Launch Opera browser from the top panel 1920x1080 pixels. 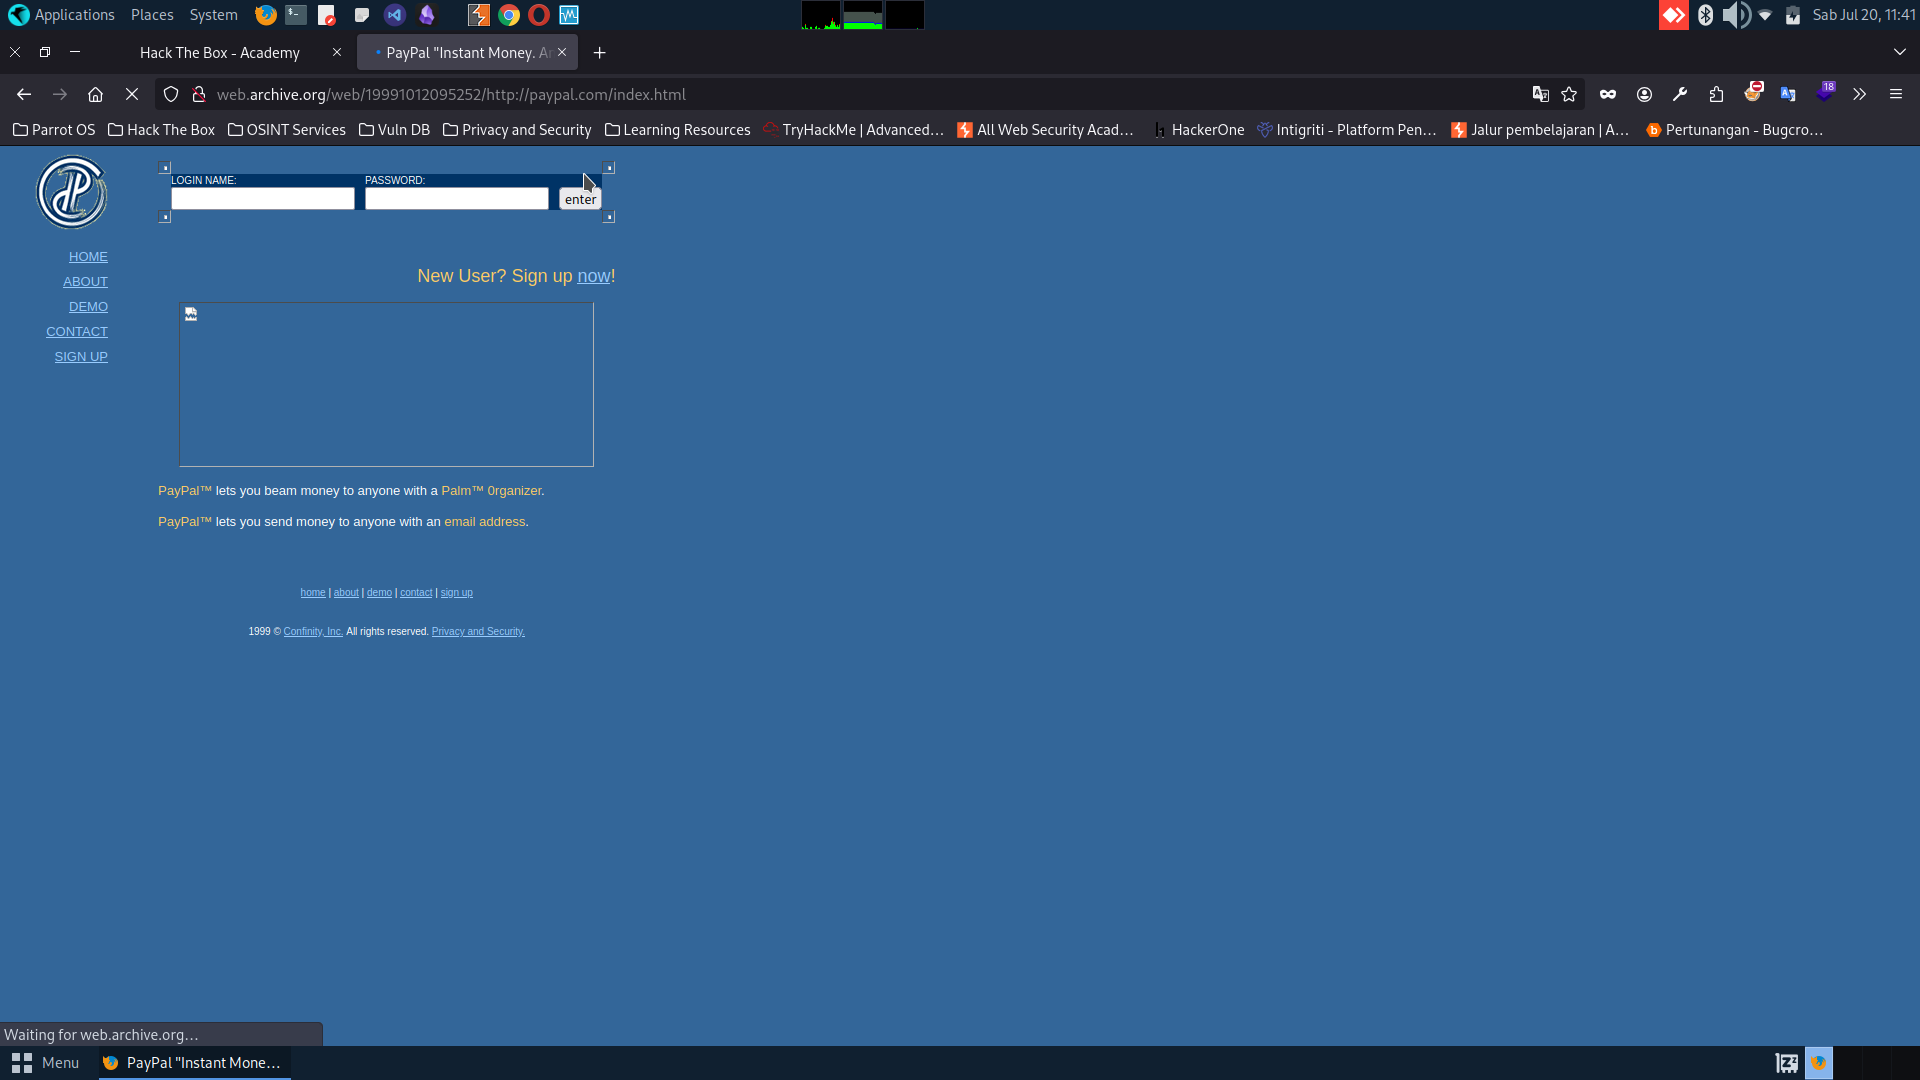pos(539,15)
